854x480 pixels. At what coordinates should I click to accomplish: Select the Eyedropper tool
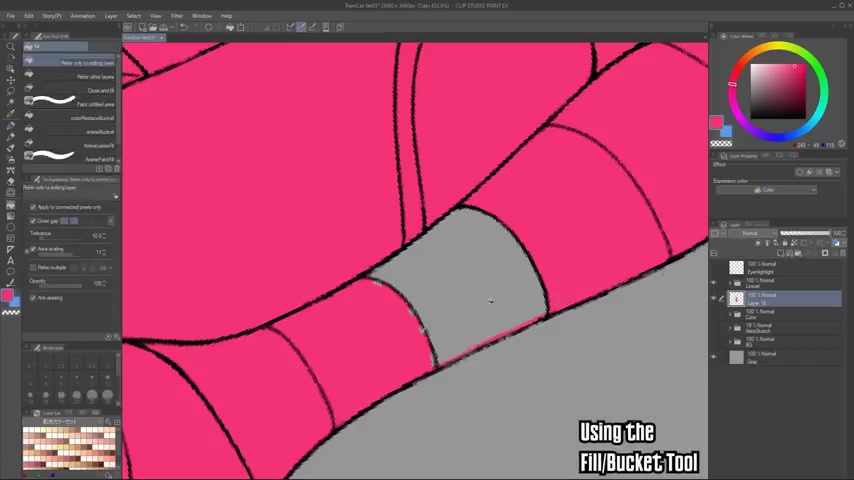[10, 114]
